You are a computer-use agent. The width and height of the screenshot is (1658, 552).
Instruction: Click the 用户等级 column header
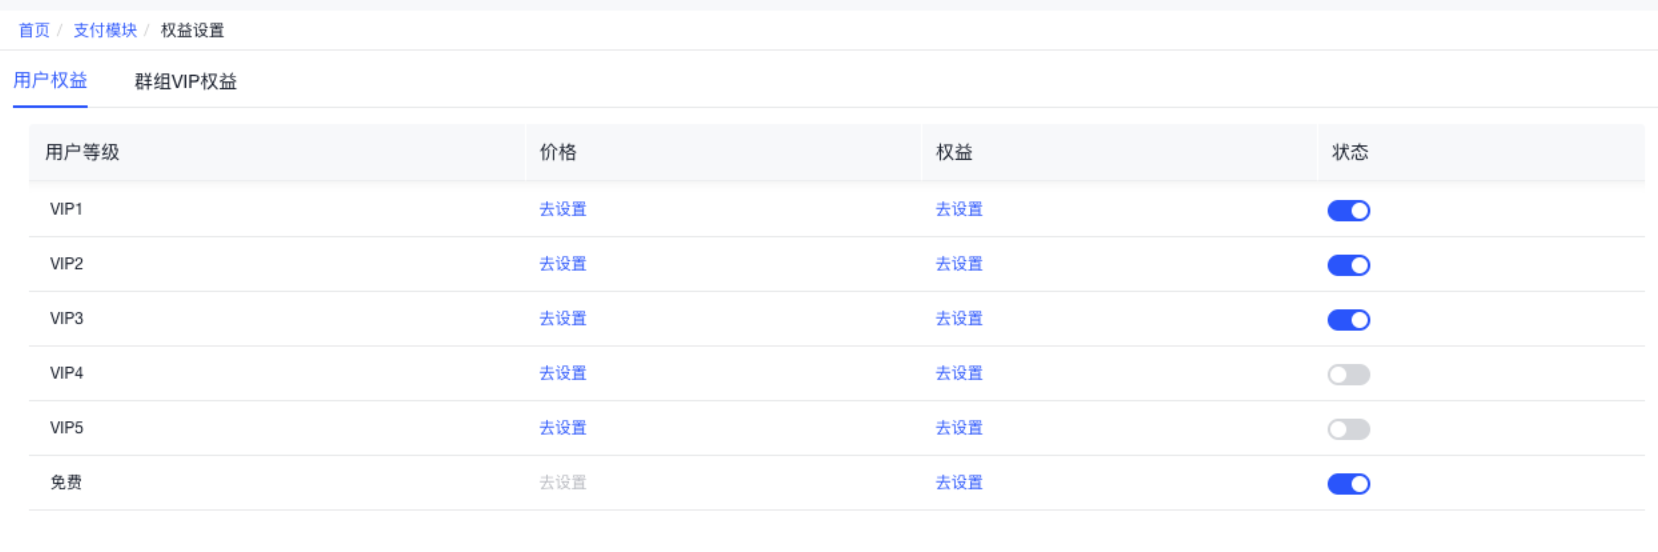(82, 152)
